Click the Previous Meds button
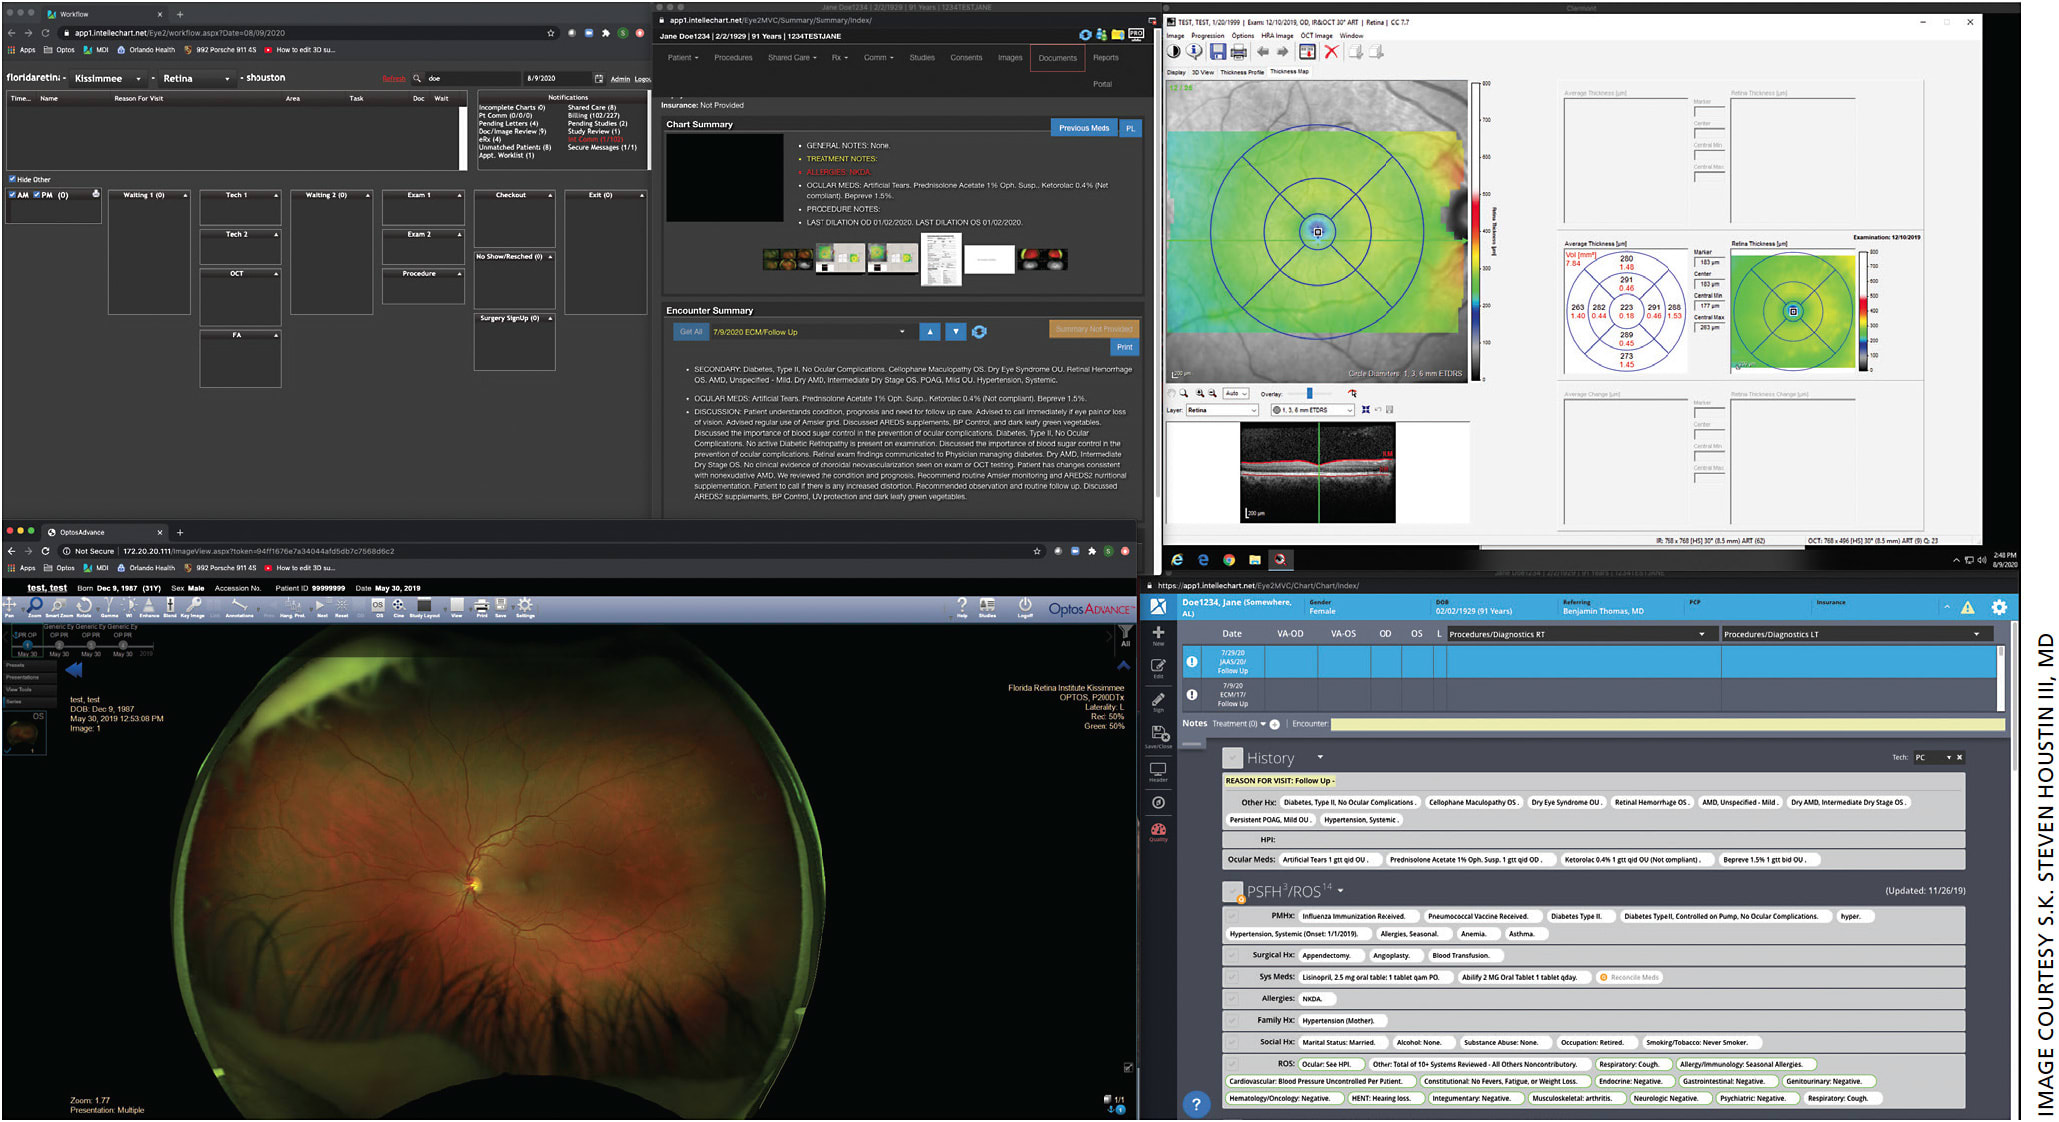 click(1083, 128)
